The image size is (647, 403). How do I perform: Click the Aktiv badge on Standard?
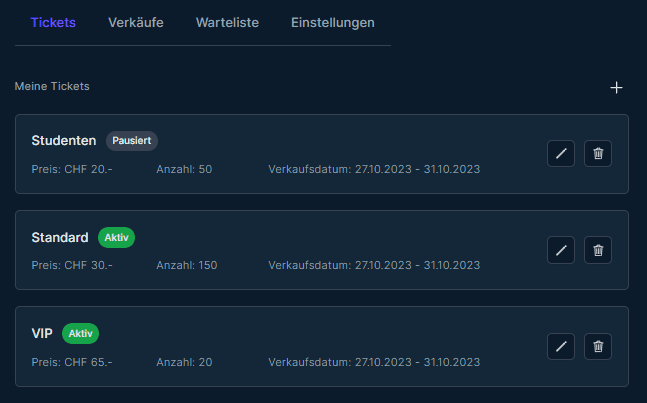tap(116, 237)
